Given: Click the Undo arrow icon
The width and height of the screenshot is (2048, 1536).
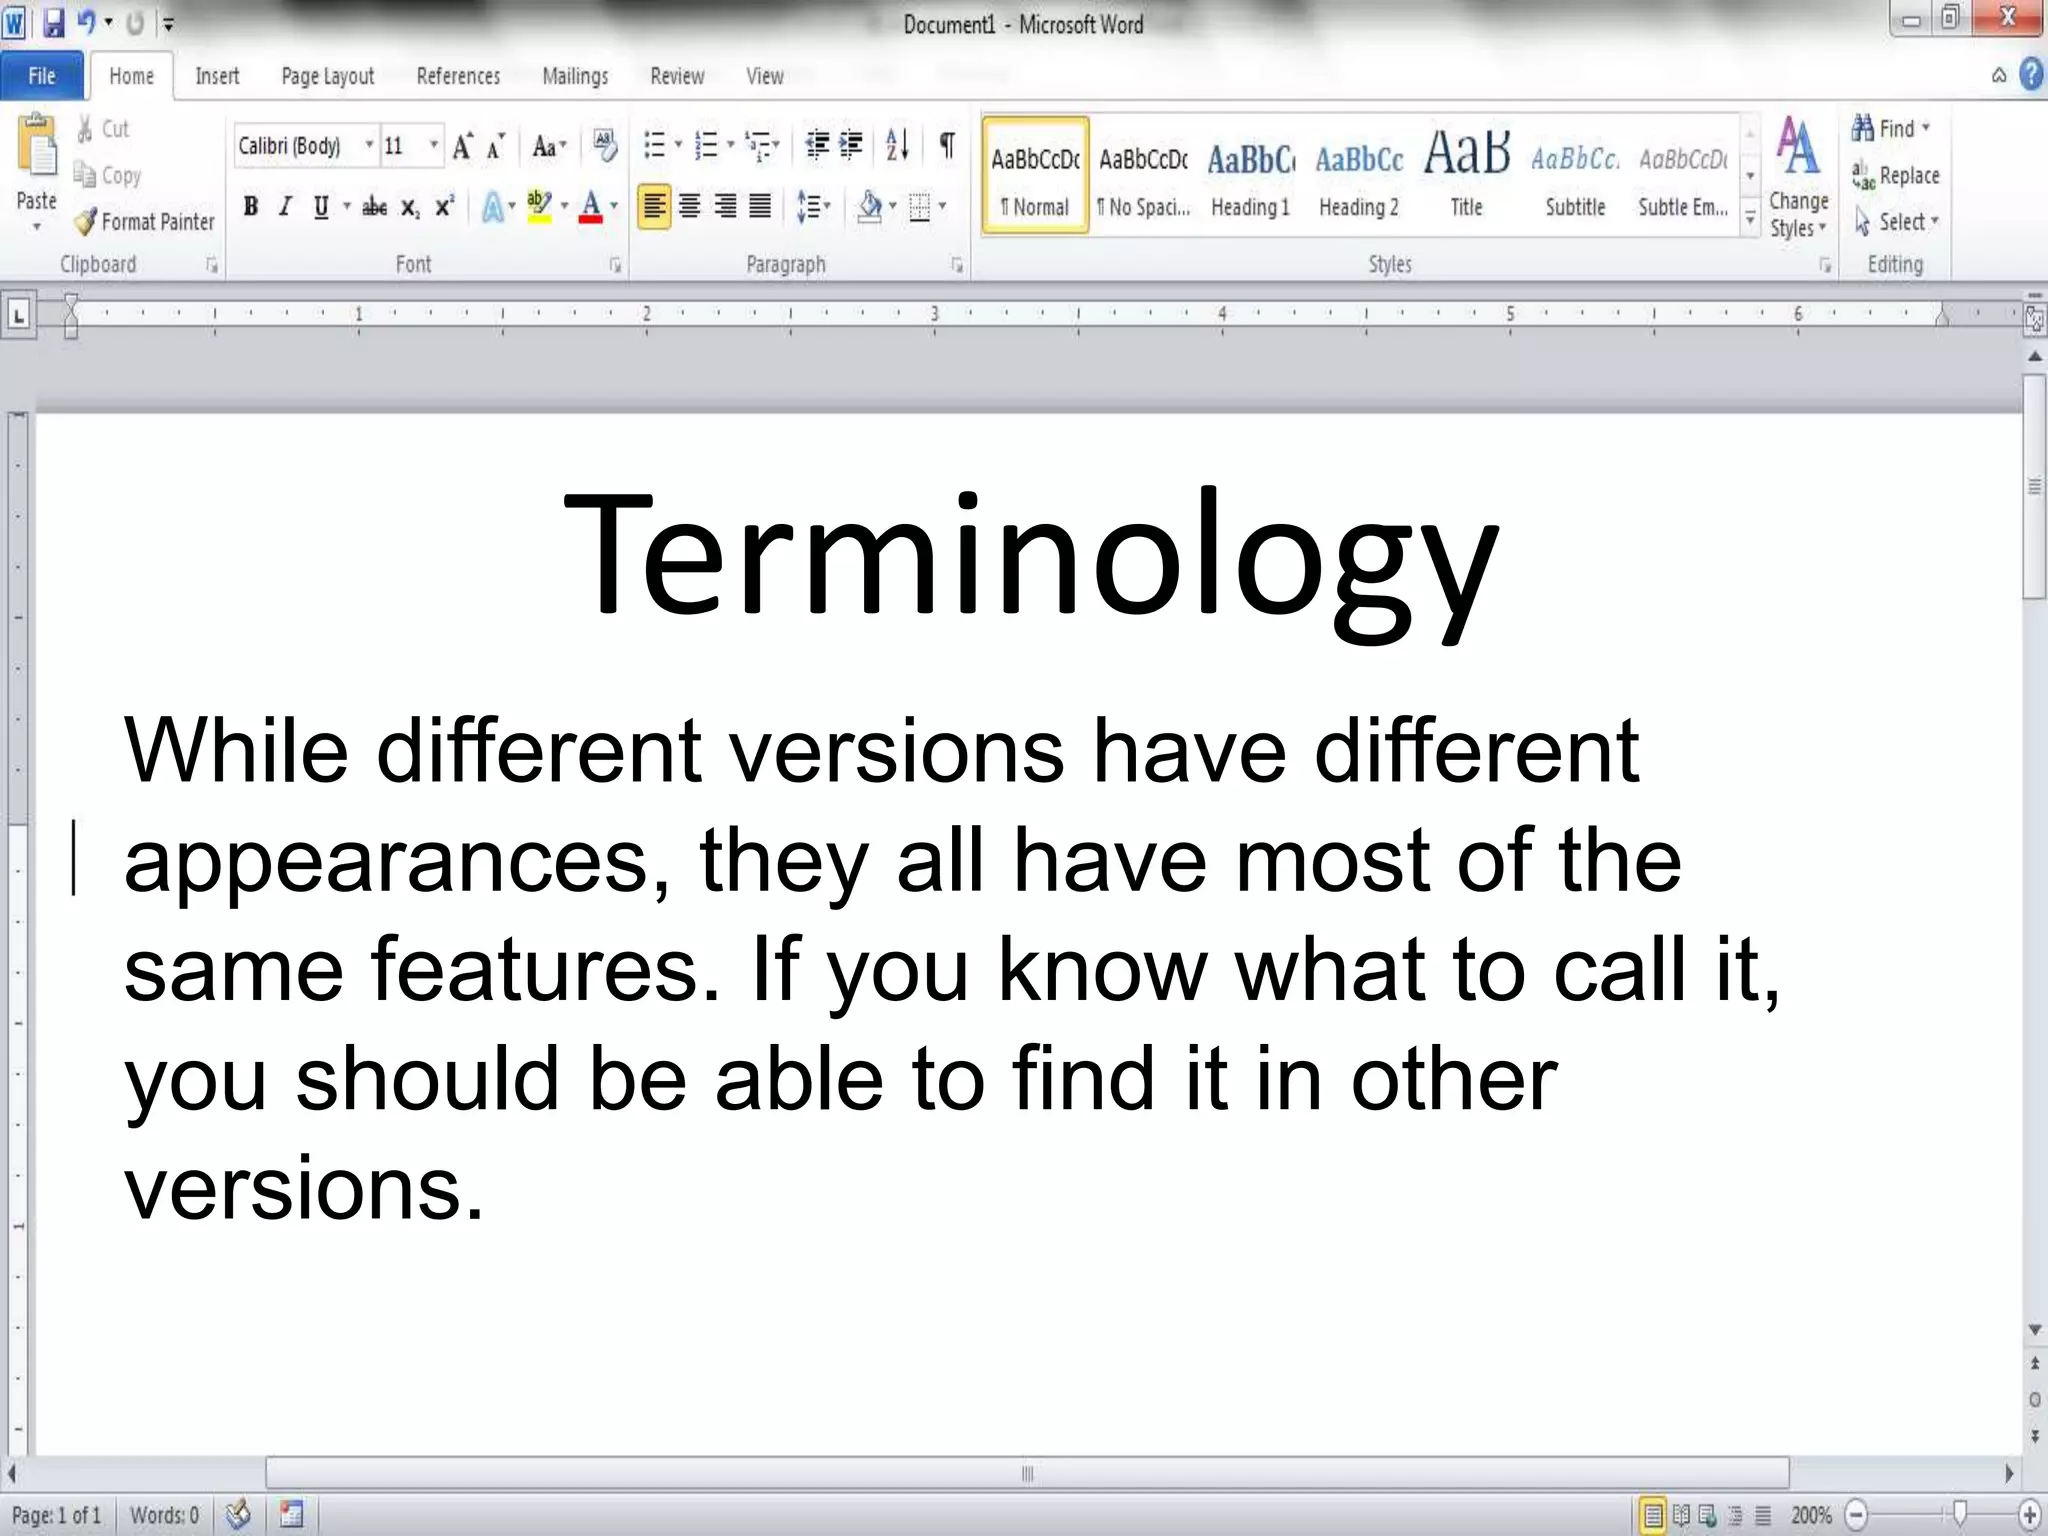Looking at the screenshot, I should point(87,22).
